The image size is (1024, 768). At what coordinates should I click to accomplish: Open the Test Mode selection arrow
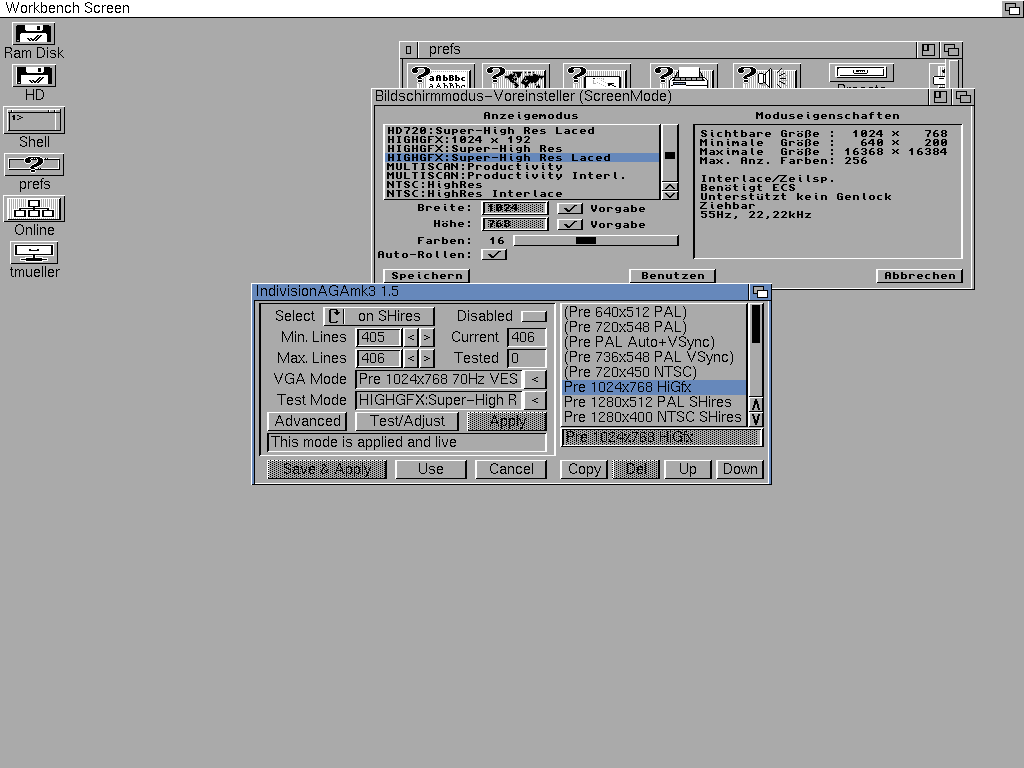[x=535, y=400]
